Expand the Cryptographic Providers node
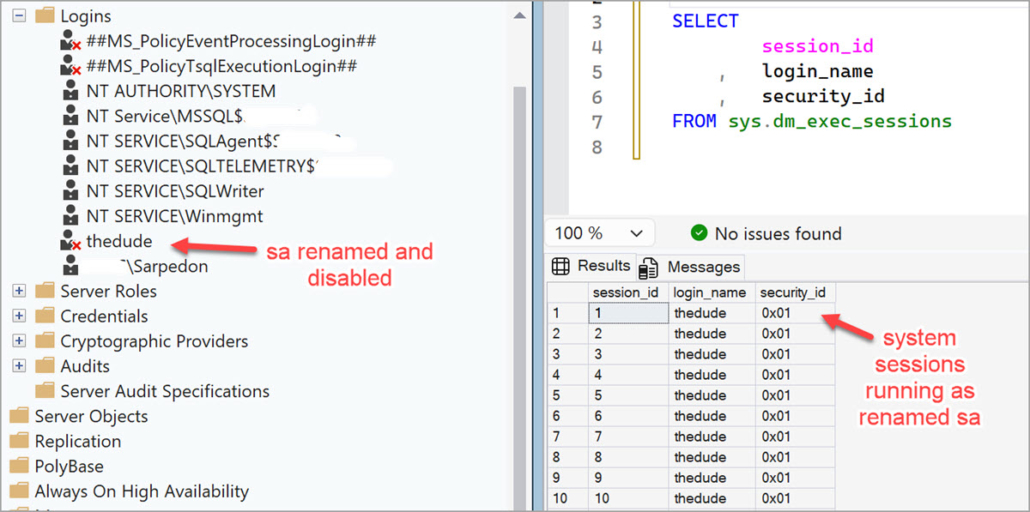1030x512 pixels. point(19,341)
